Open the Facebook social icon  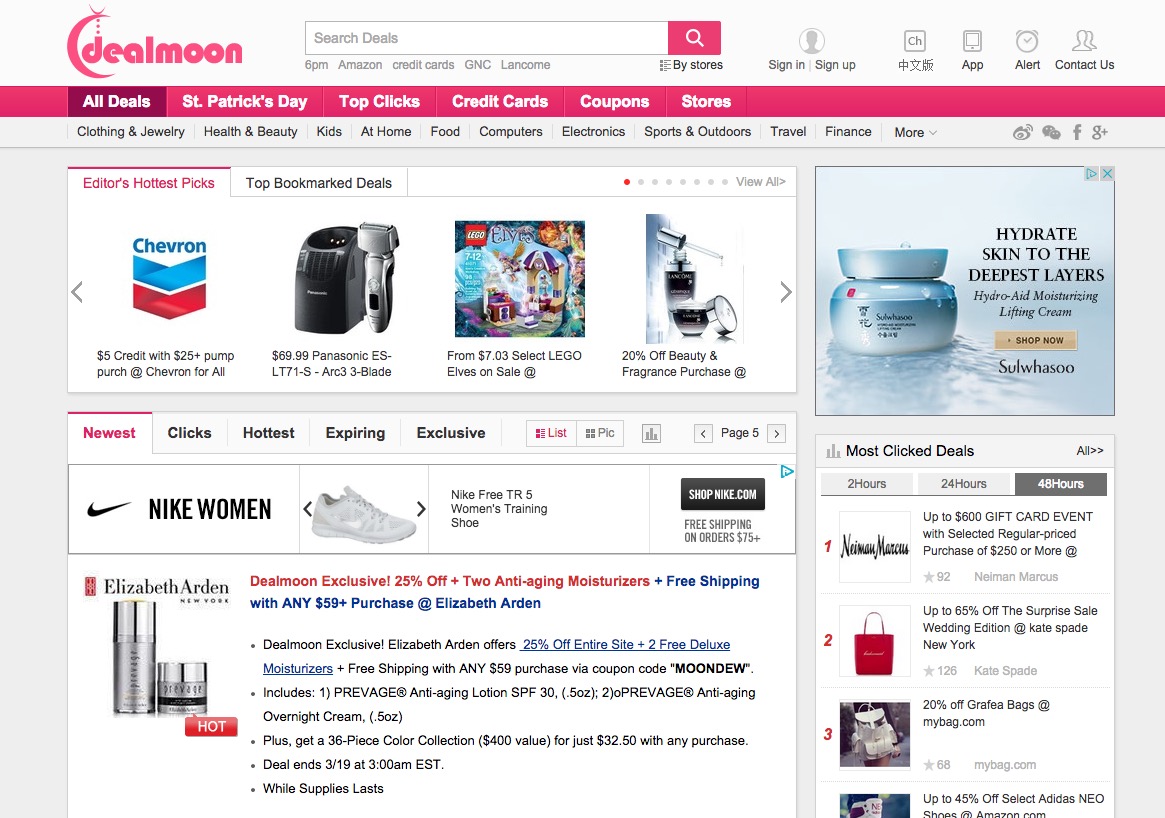(1077, 133)
